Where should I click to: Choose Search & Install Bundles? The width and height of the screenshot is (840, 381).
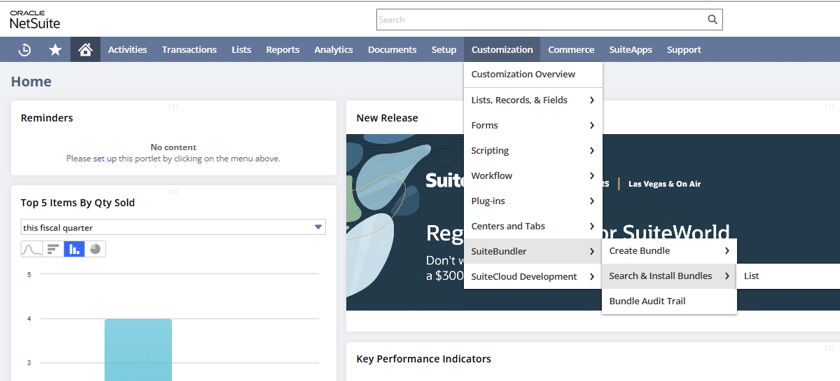(x=669, y=276)
